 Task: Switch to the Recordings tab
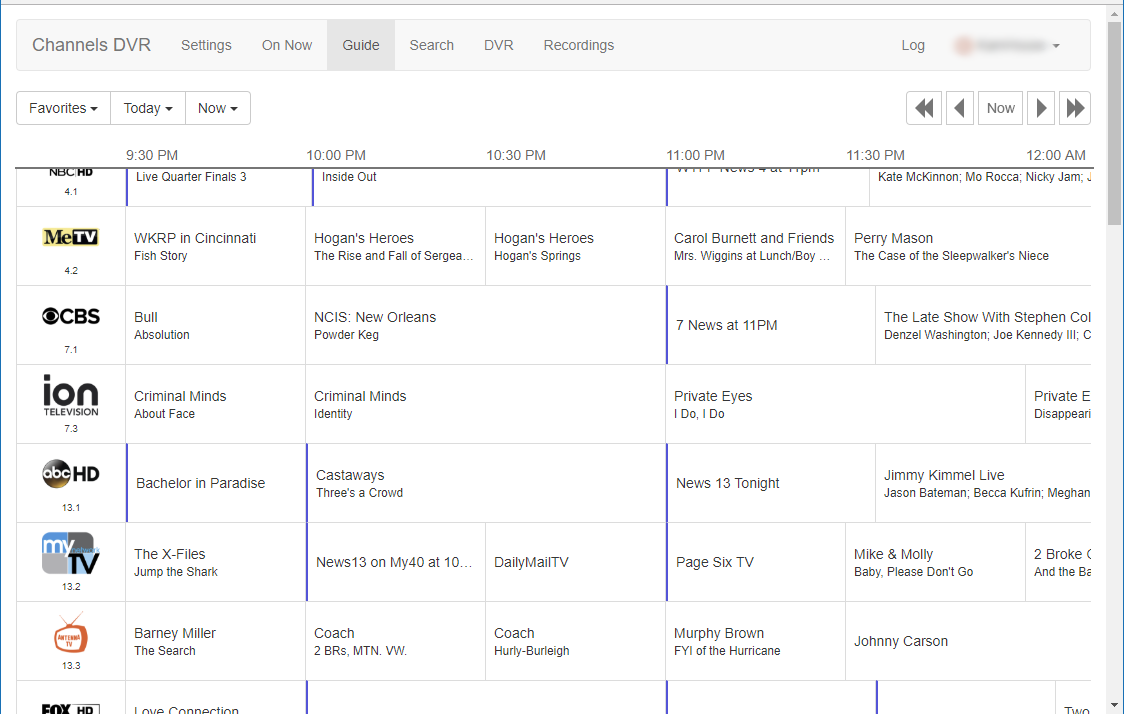click(578, 45)
